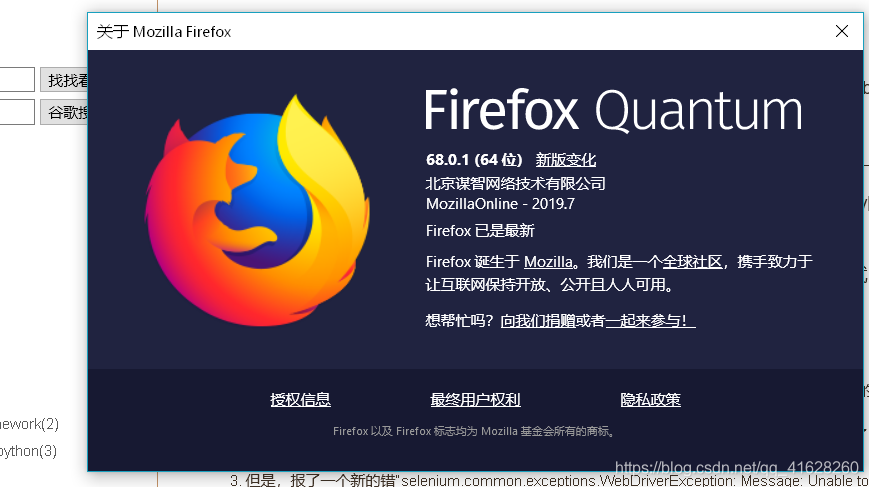
Task: Follow the 全球社区 global community link
Action: point(692,262)
